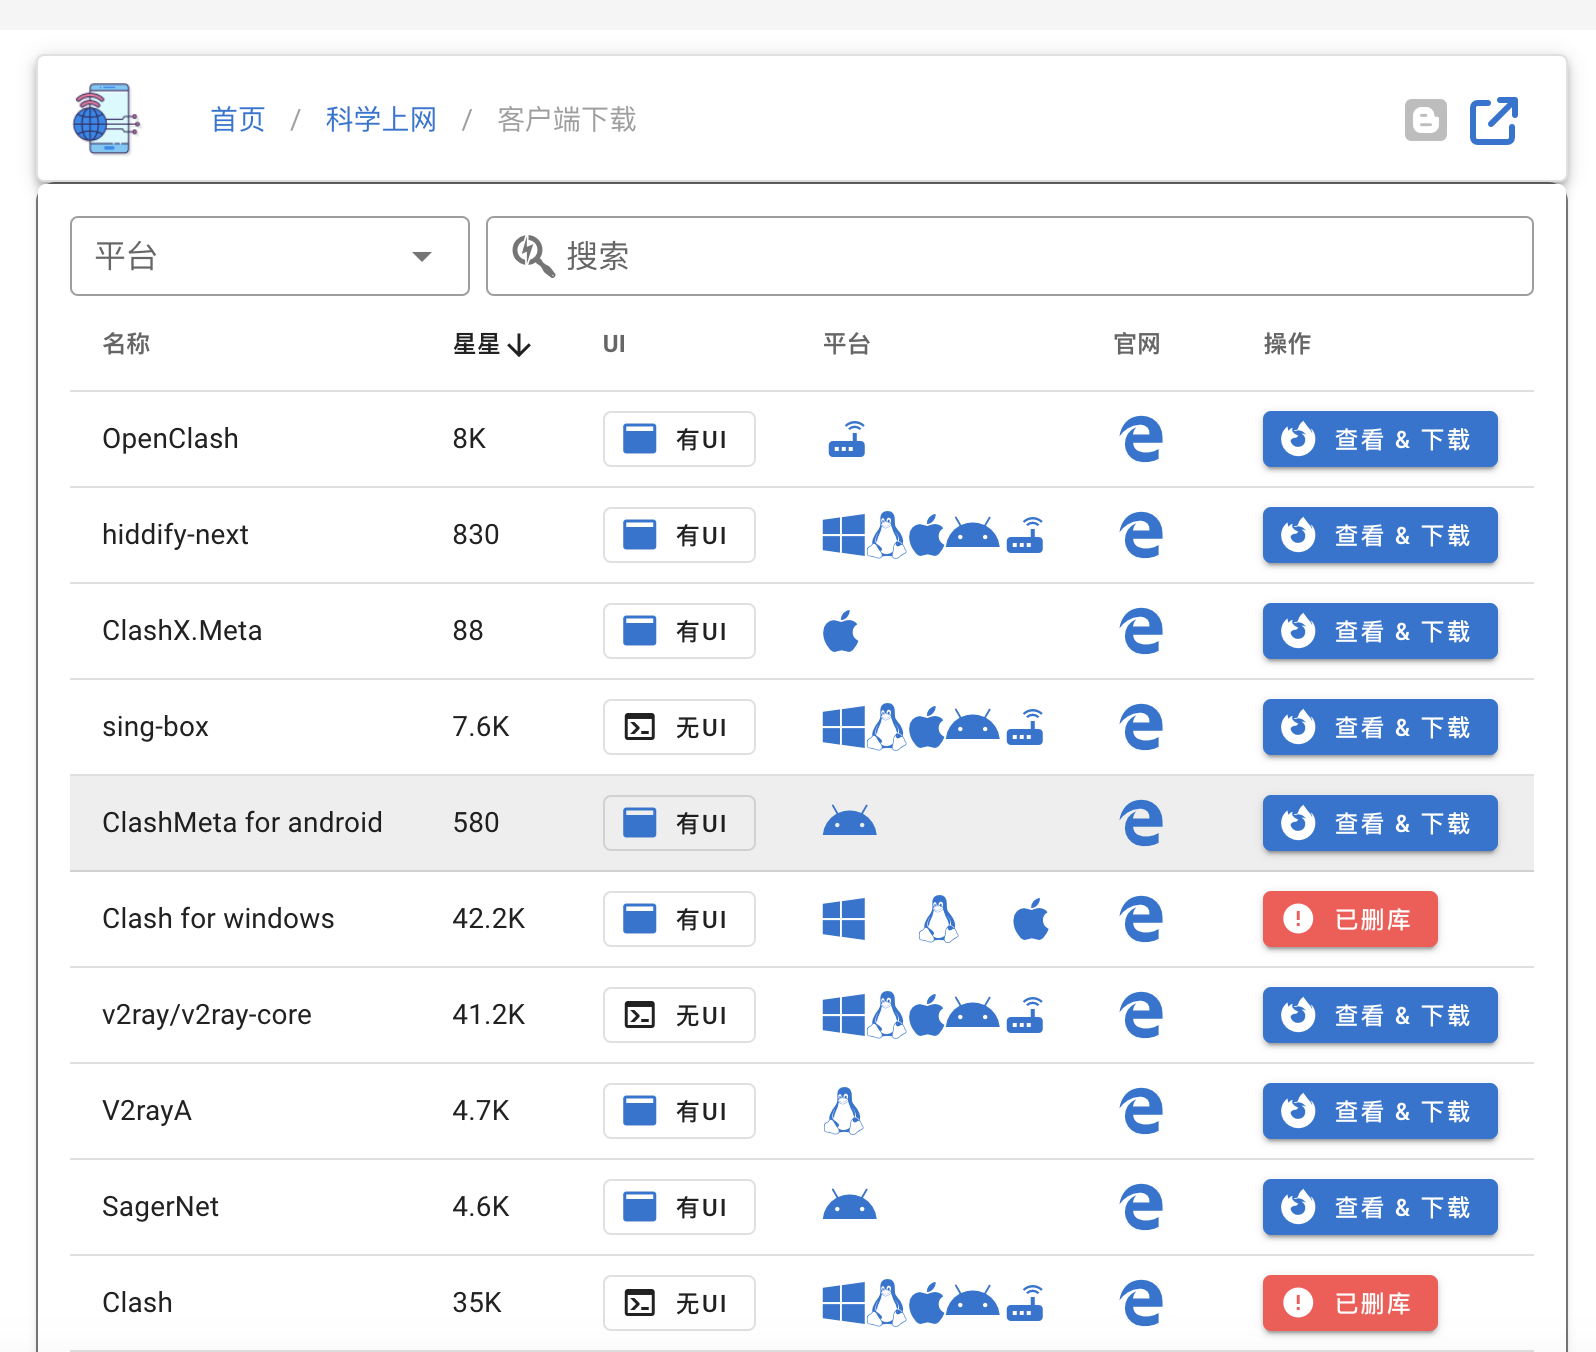This screenshot has height=1352, width=1596.
Task: Go to 科学上网 breadcrumb link
Action: pos(381,120)
